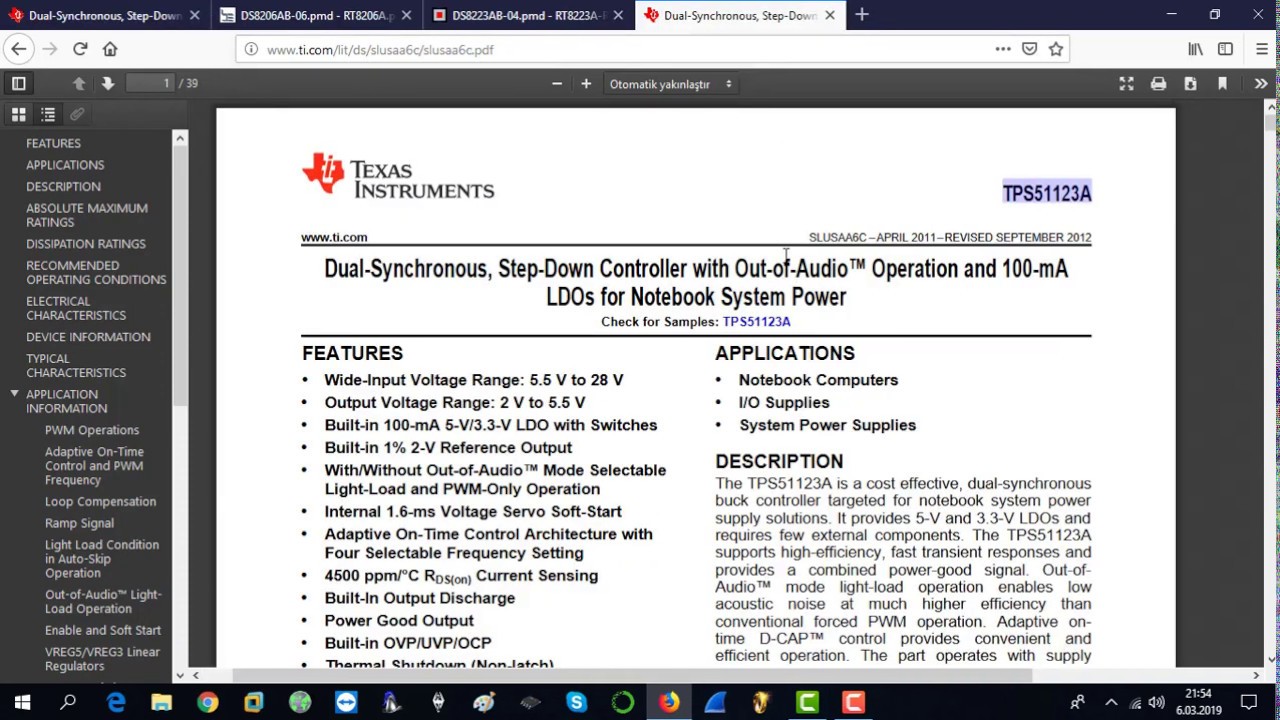Image resolution: width=1280 pixels, height=720 pixels.
Task: Select Loop Compensation outline item
Action: tap(100, 502)
